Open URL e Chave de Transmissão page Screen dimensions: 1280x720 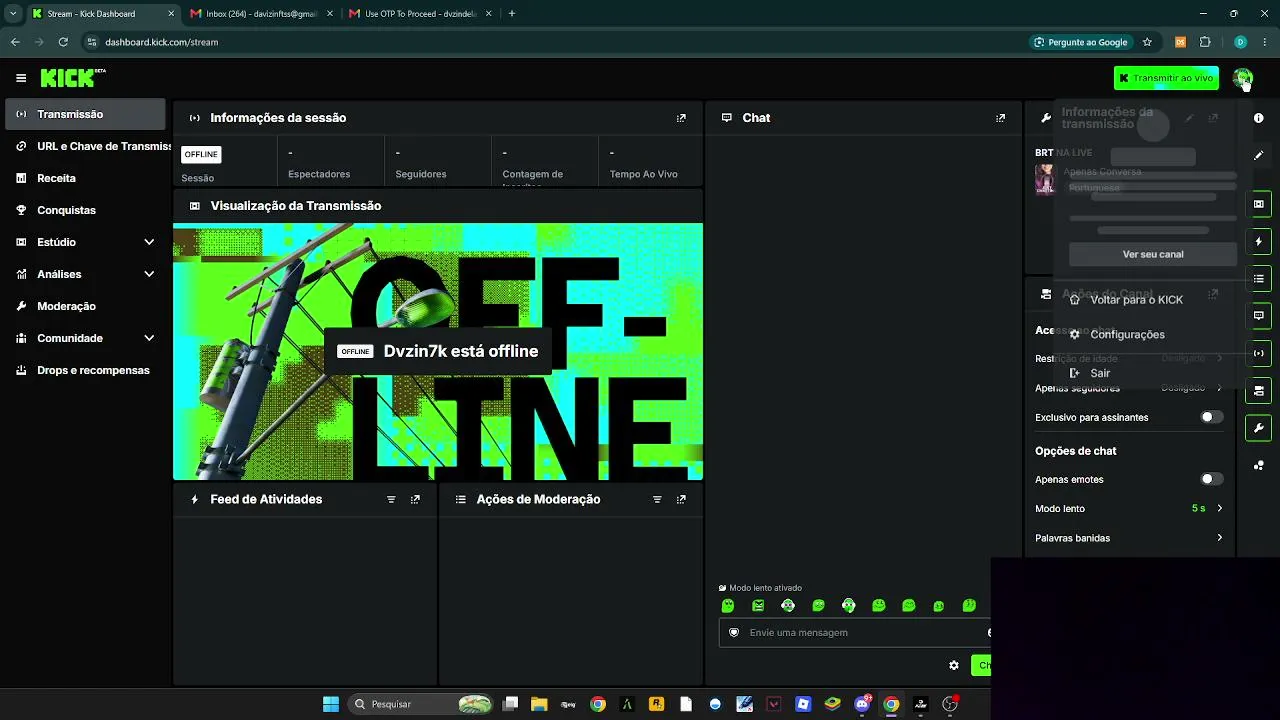click(86, 146)
